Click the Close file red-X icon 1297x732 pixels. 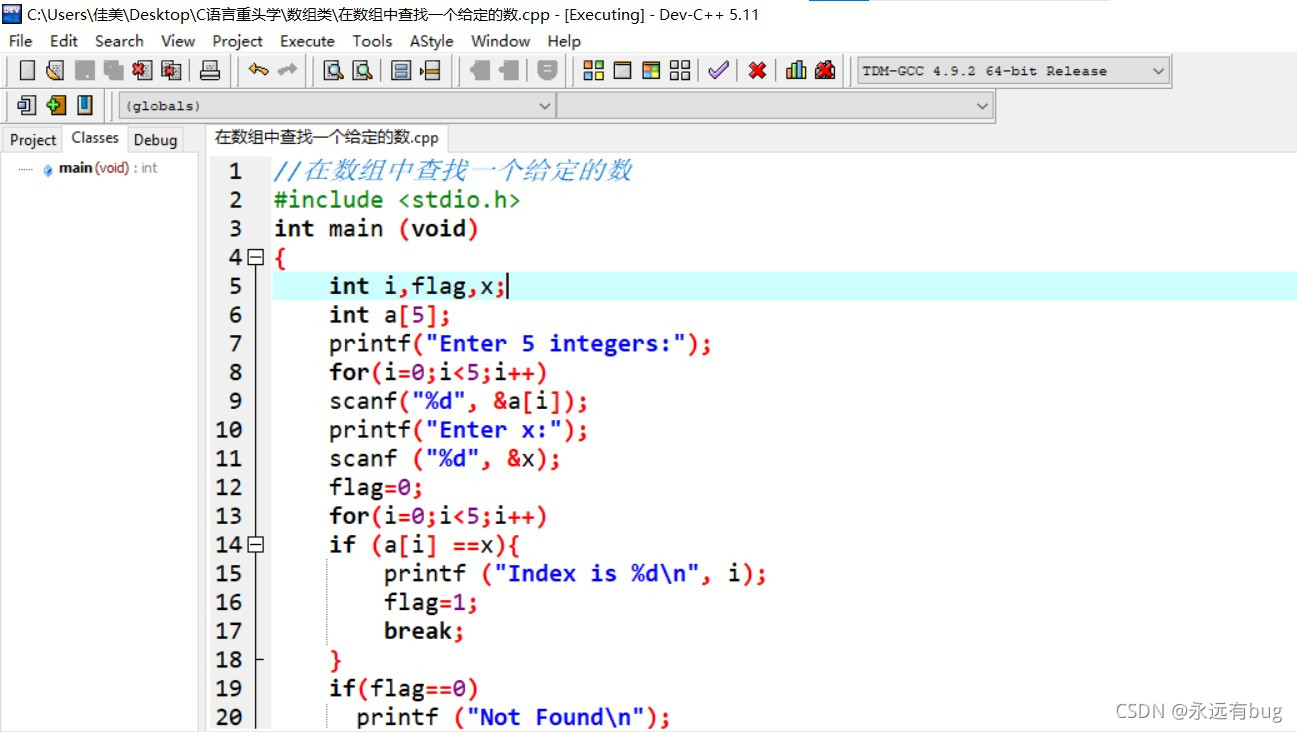coord(142,71)
